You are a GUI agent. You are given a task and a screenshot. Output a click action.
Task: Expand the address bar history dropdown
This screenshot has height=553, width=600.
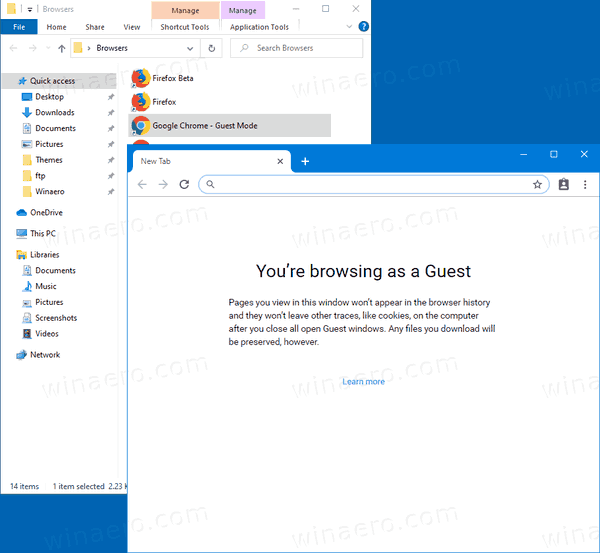(x=190, y=48)
